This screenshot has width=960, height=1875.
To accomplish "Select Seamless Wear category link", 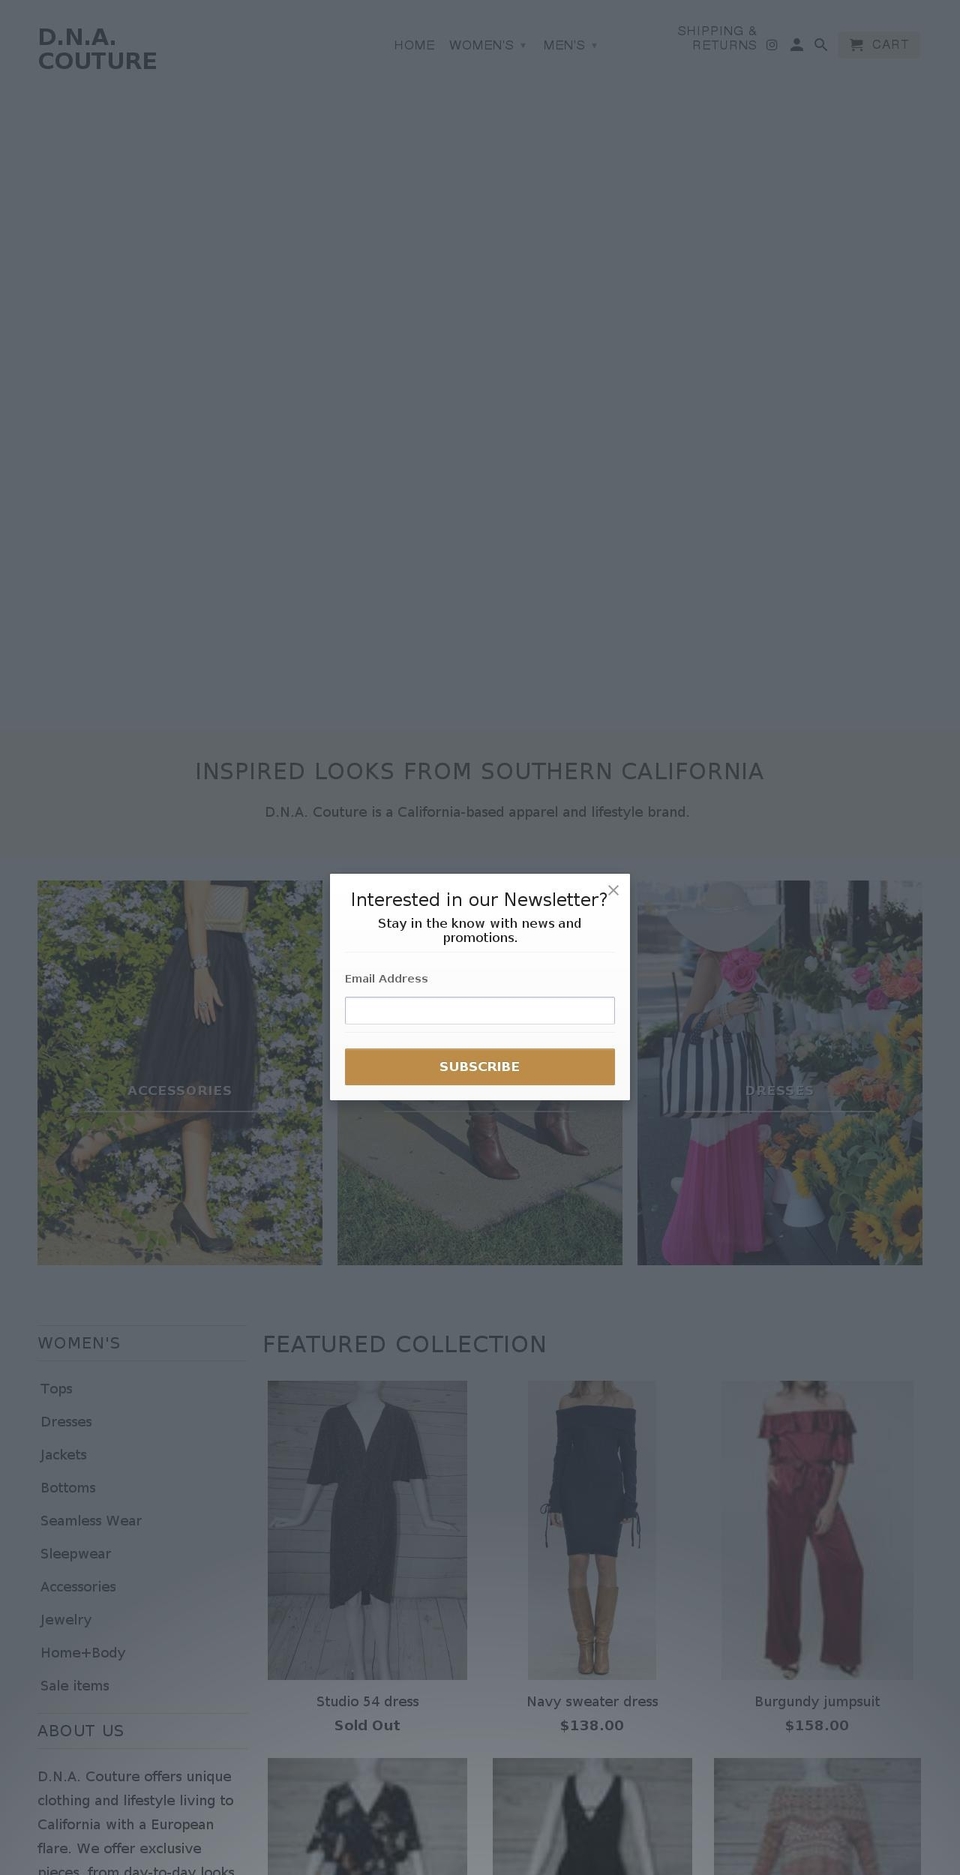I will click(x=91, y=1520).
